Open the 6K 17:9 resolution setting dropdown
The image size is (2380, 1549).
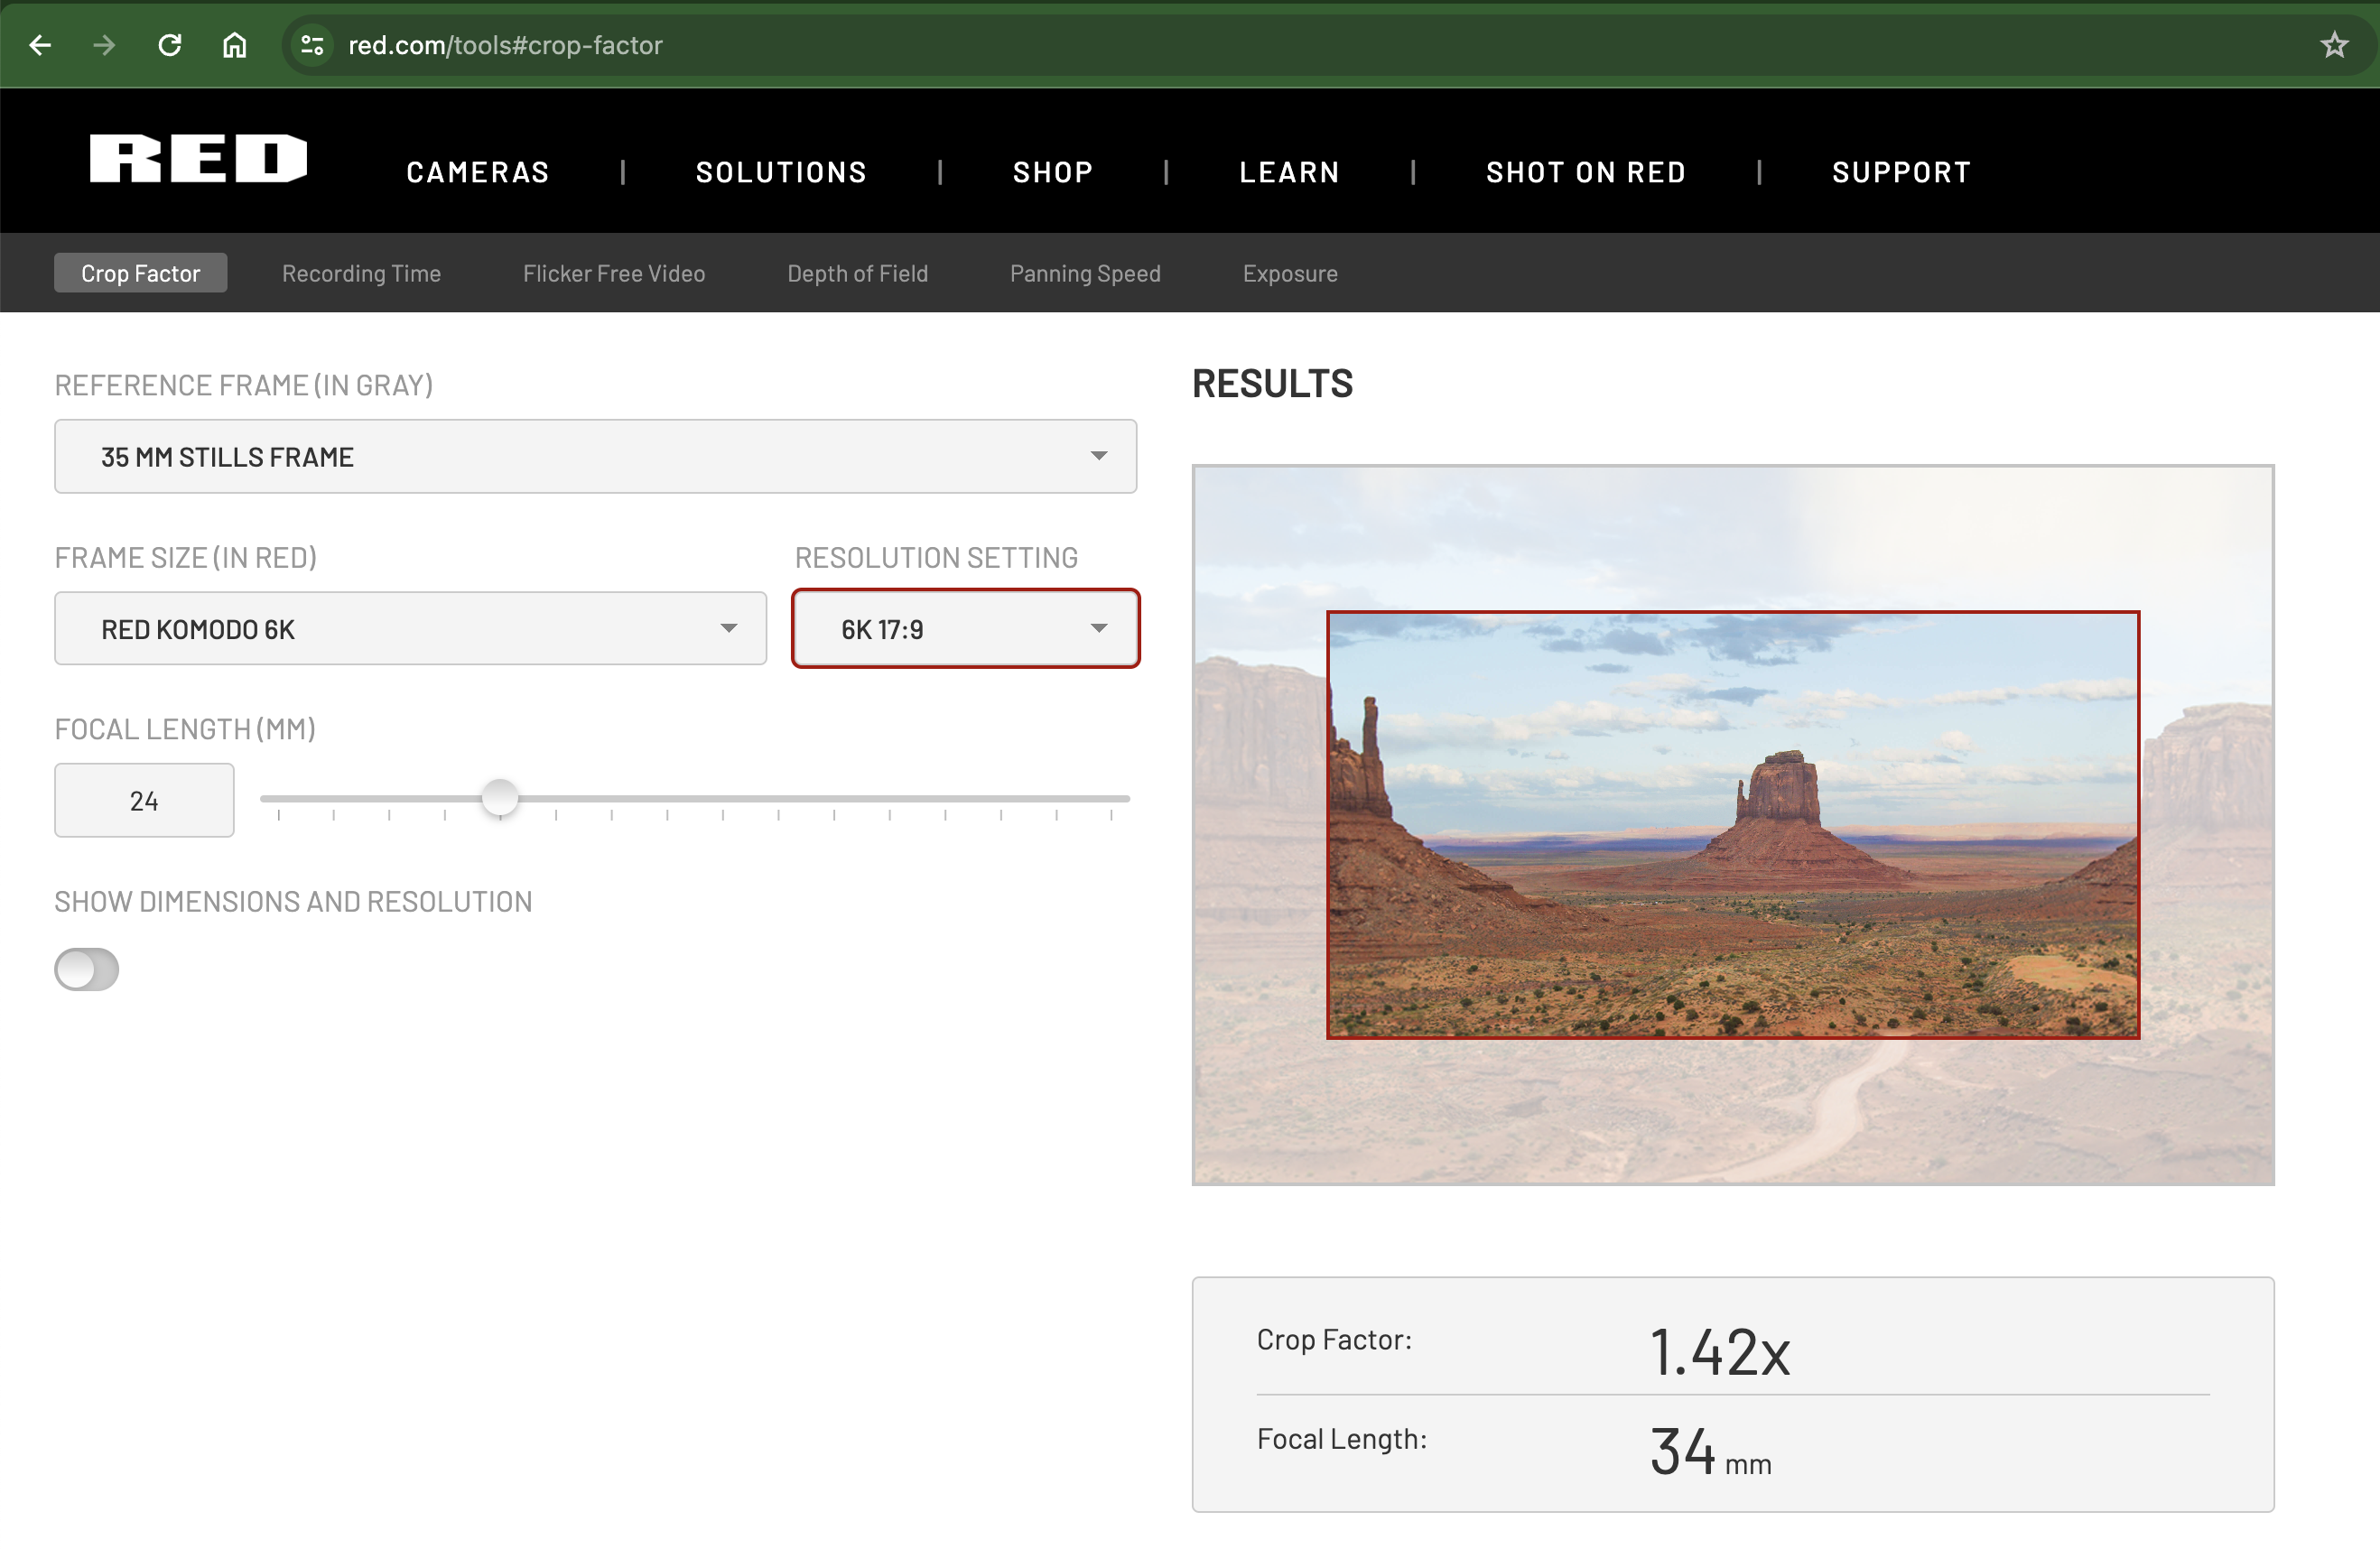click(965, 629)
